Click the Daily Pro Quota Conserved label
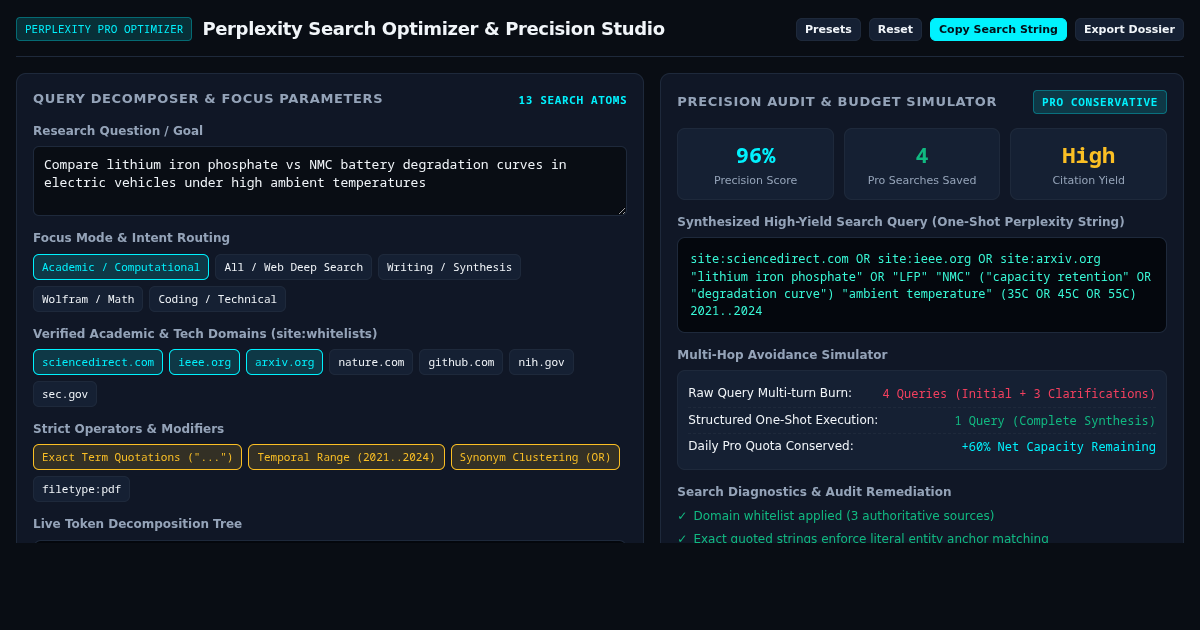The height and width of the screenshot is (630, 1200). (770, 446)
